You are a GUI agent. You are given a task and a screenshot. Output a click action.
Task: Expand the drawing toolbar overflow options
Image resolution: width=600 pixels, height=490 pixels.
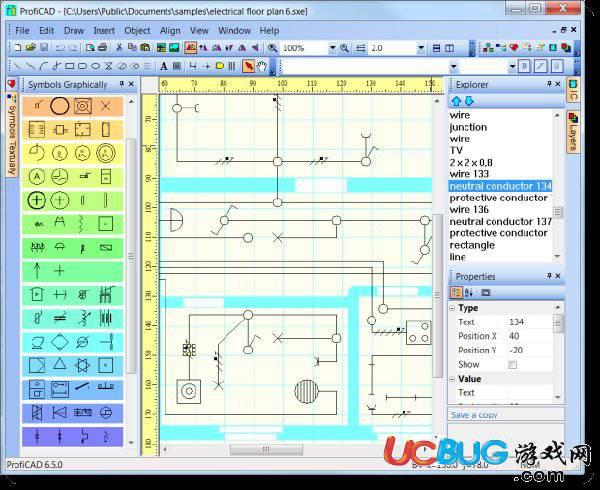click(x=273, y=67)
